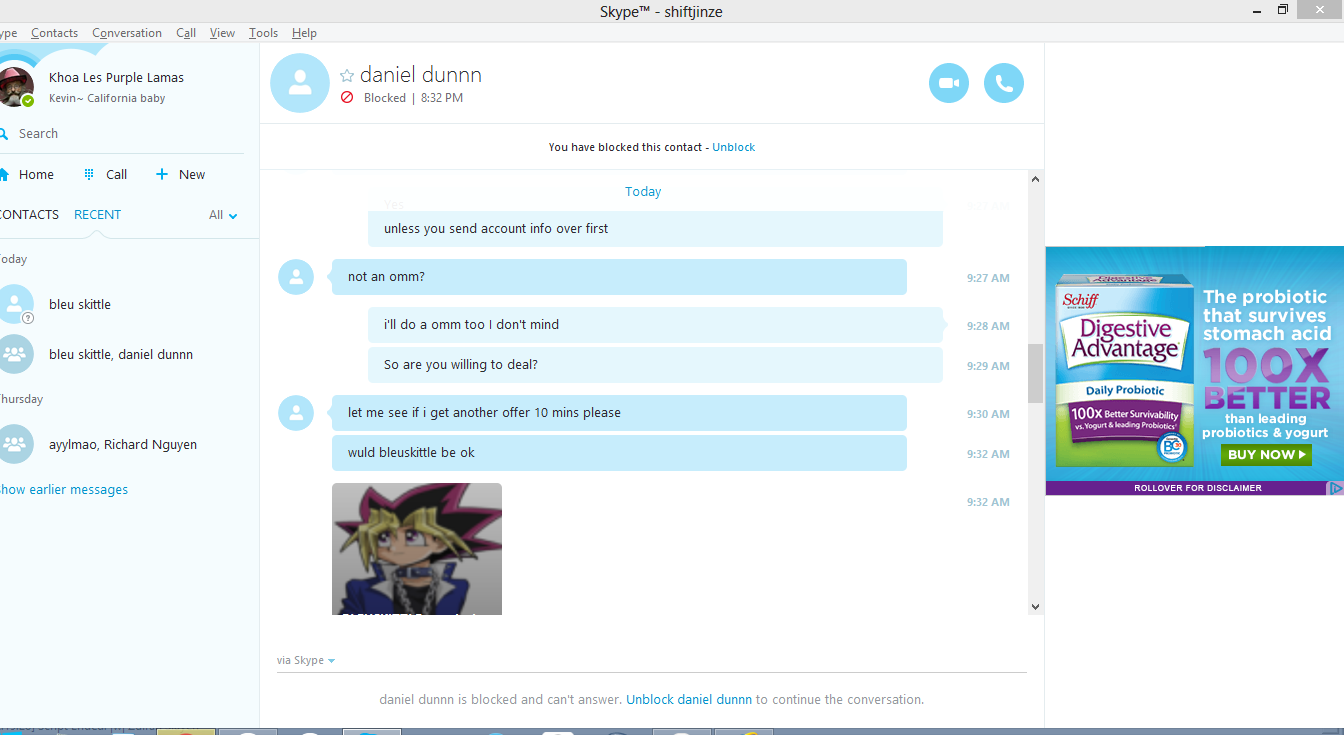Click Show earlier messages link
Image resolution: width=1344 pixels, height=735 pixels.
pos(64,490)
